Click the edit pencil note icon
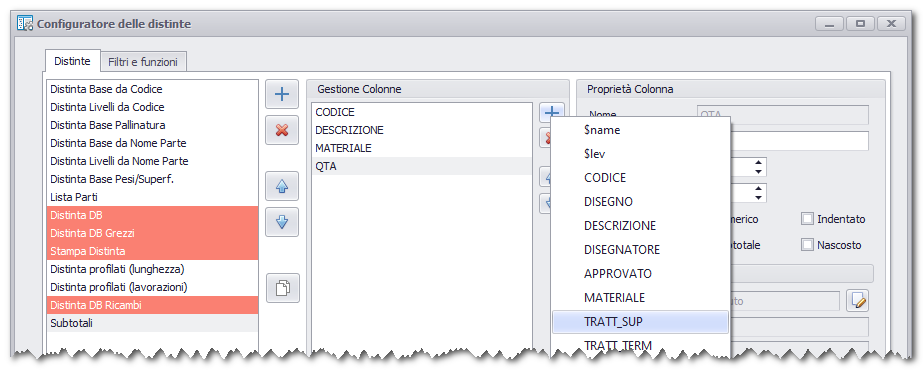This screenshot has height=376, width=923. pos(858,301)
